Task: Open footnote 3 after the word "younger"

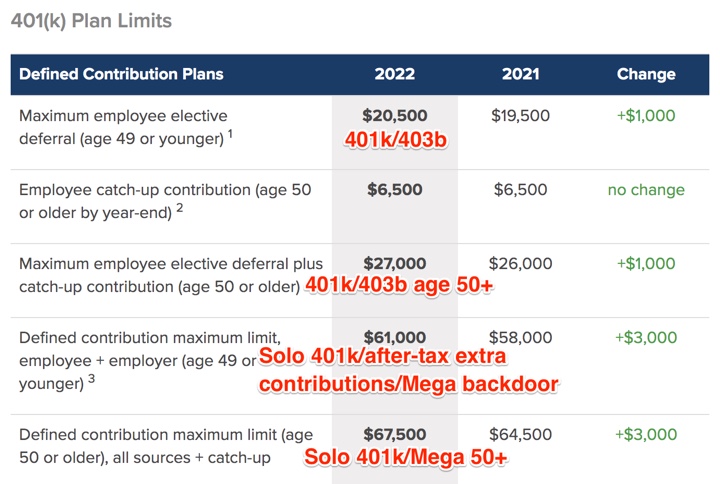Action: (90, 378)
